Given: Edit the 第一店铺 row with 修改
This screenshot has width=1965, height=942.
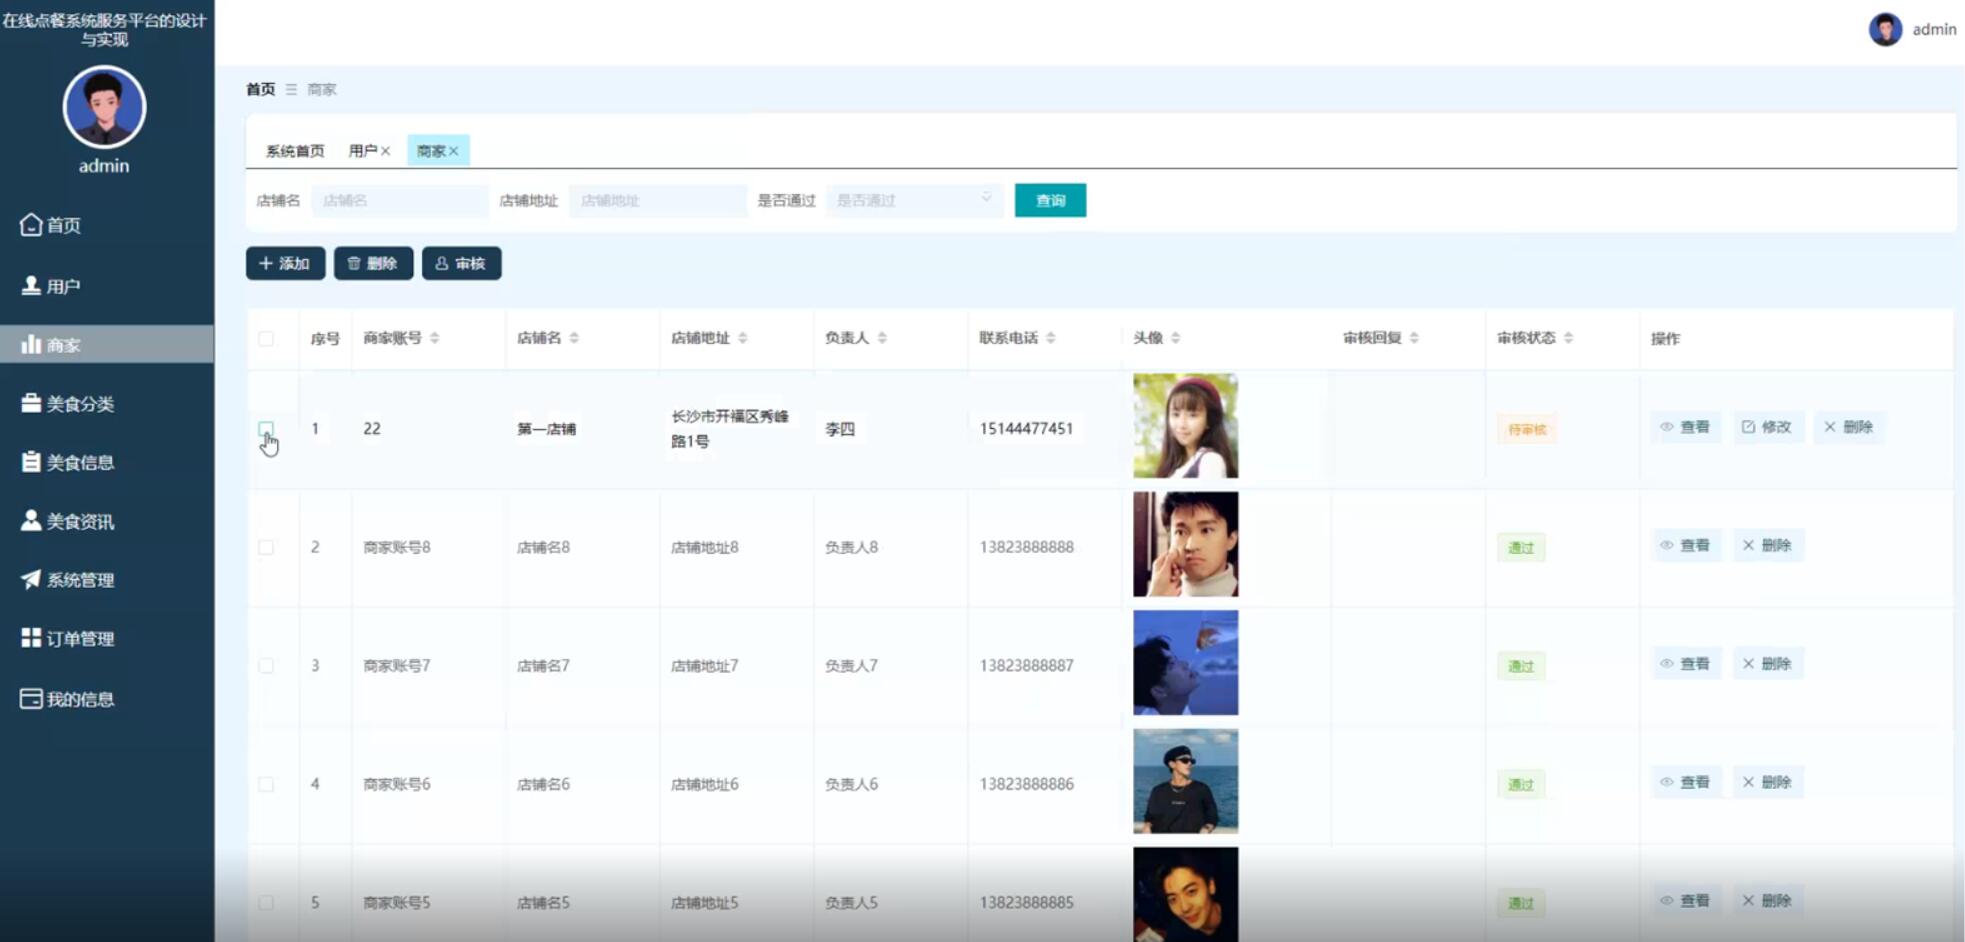Looking at the screenshot, I should coord(1767,427).
